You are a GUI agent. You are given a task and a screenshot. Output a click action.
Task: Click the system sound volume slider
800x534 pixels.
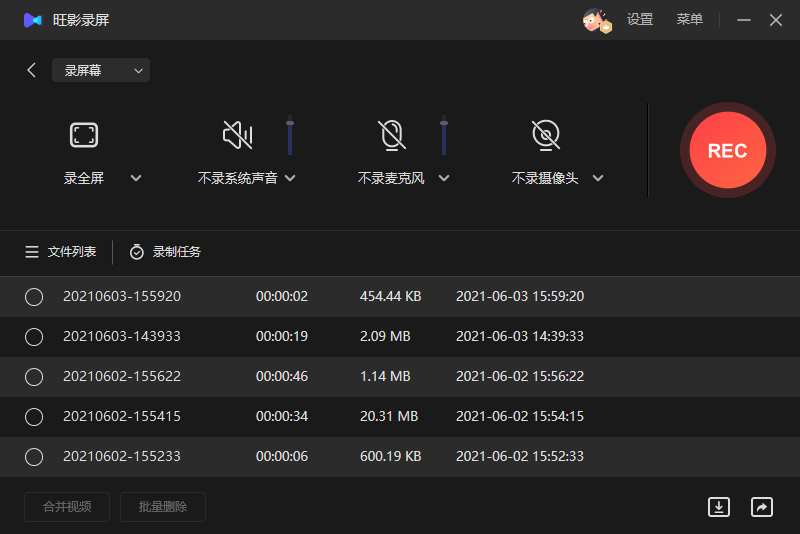coord(290,135)
